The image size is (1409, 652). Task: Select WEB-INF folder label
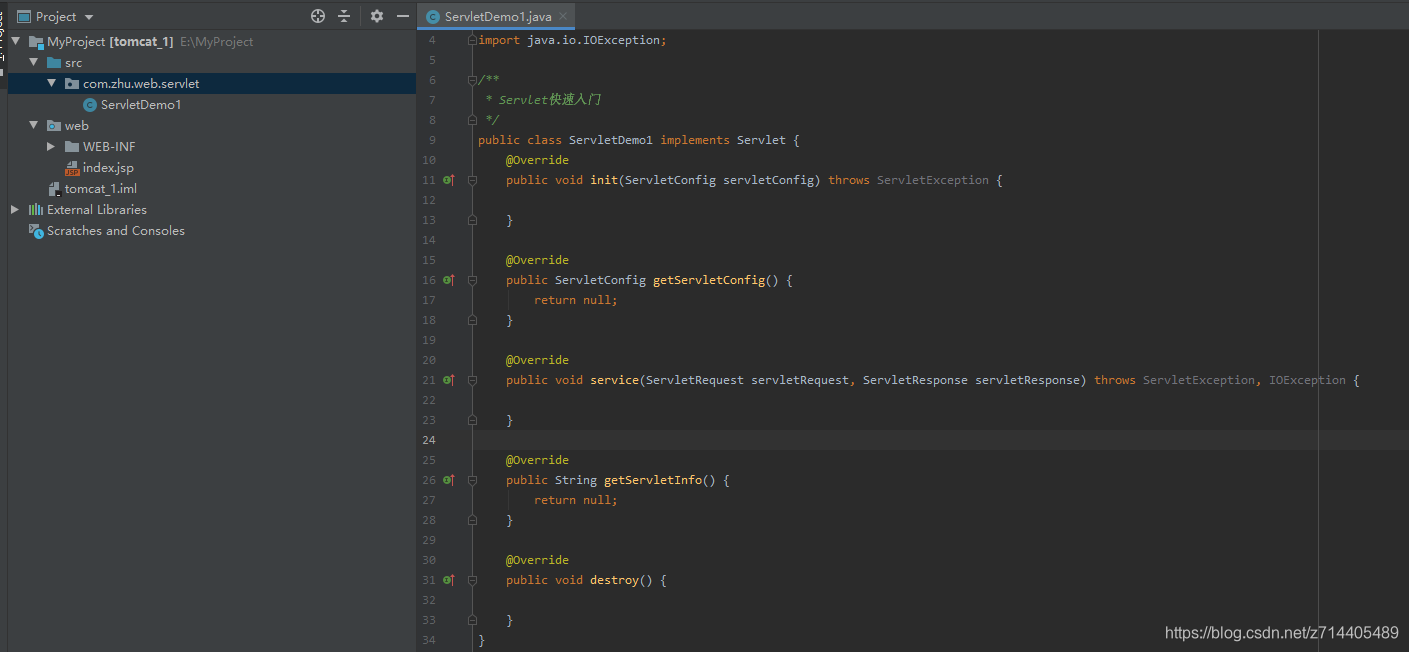pos(109,147)
